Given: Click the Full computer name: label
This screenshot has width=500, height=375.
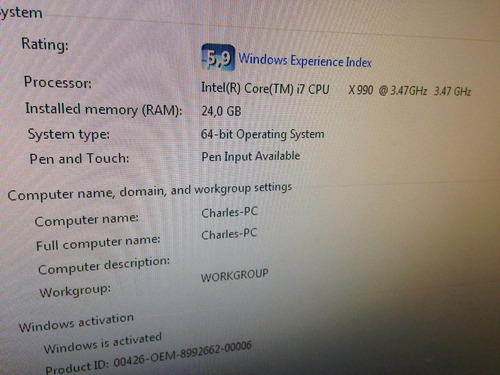Looking at the screenshot, I should click(x=98, y=243).
